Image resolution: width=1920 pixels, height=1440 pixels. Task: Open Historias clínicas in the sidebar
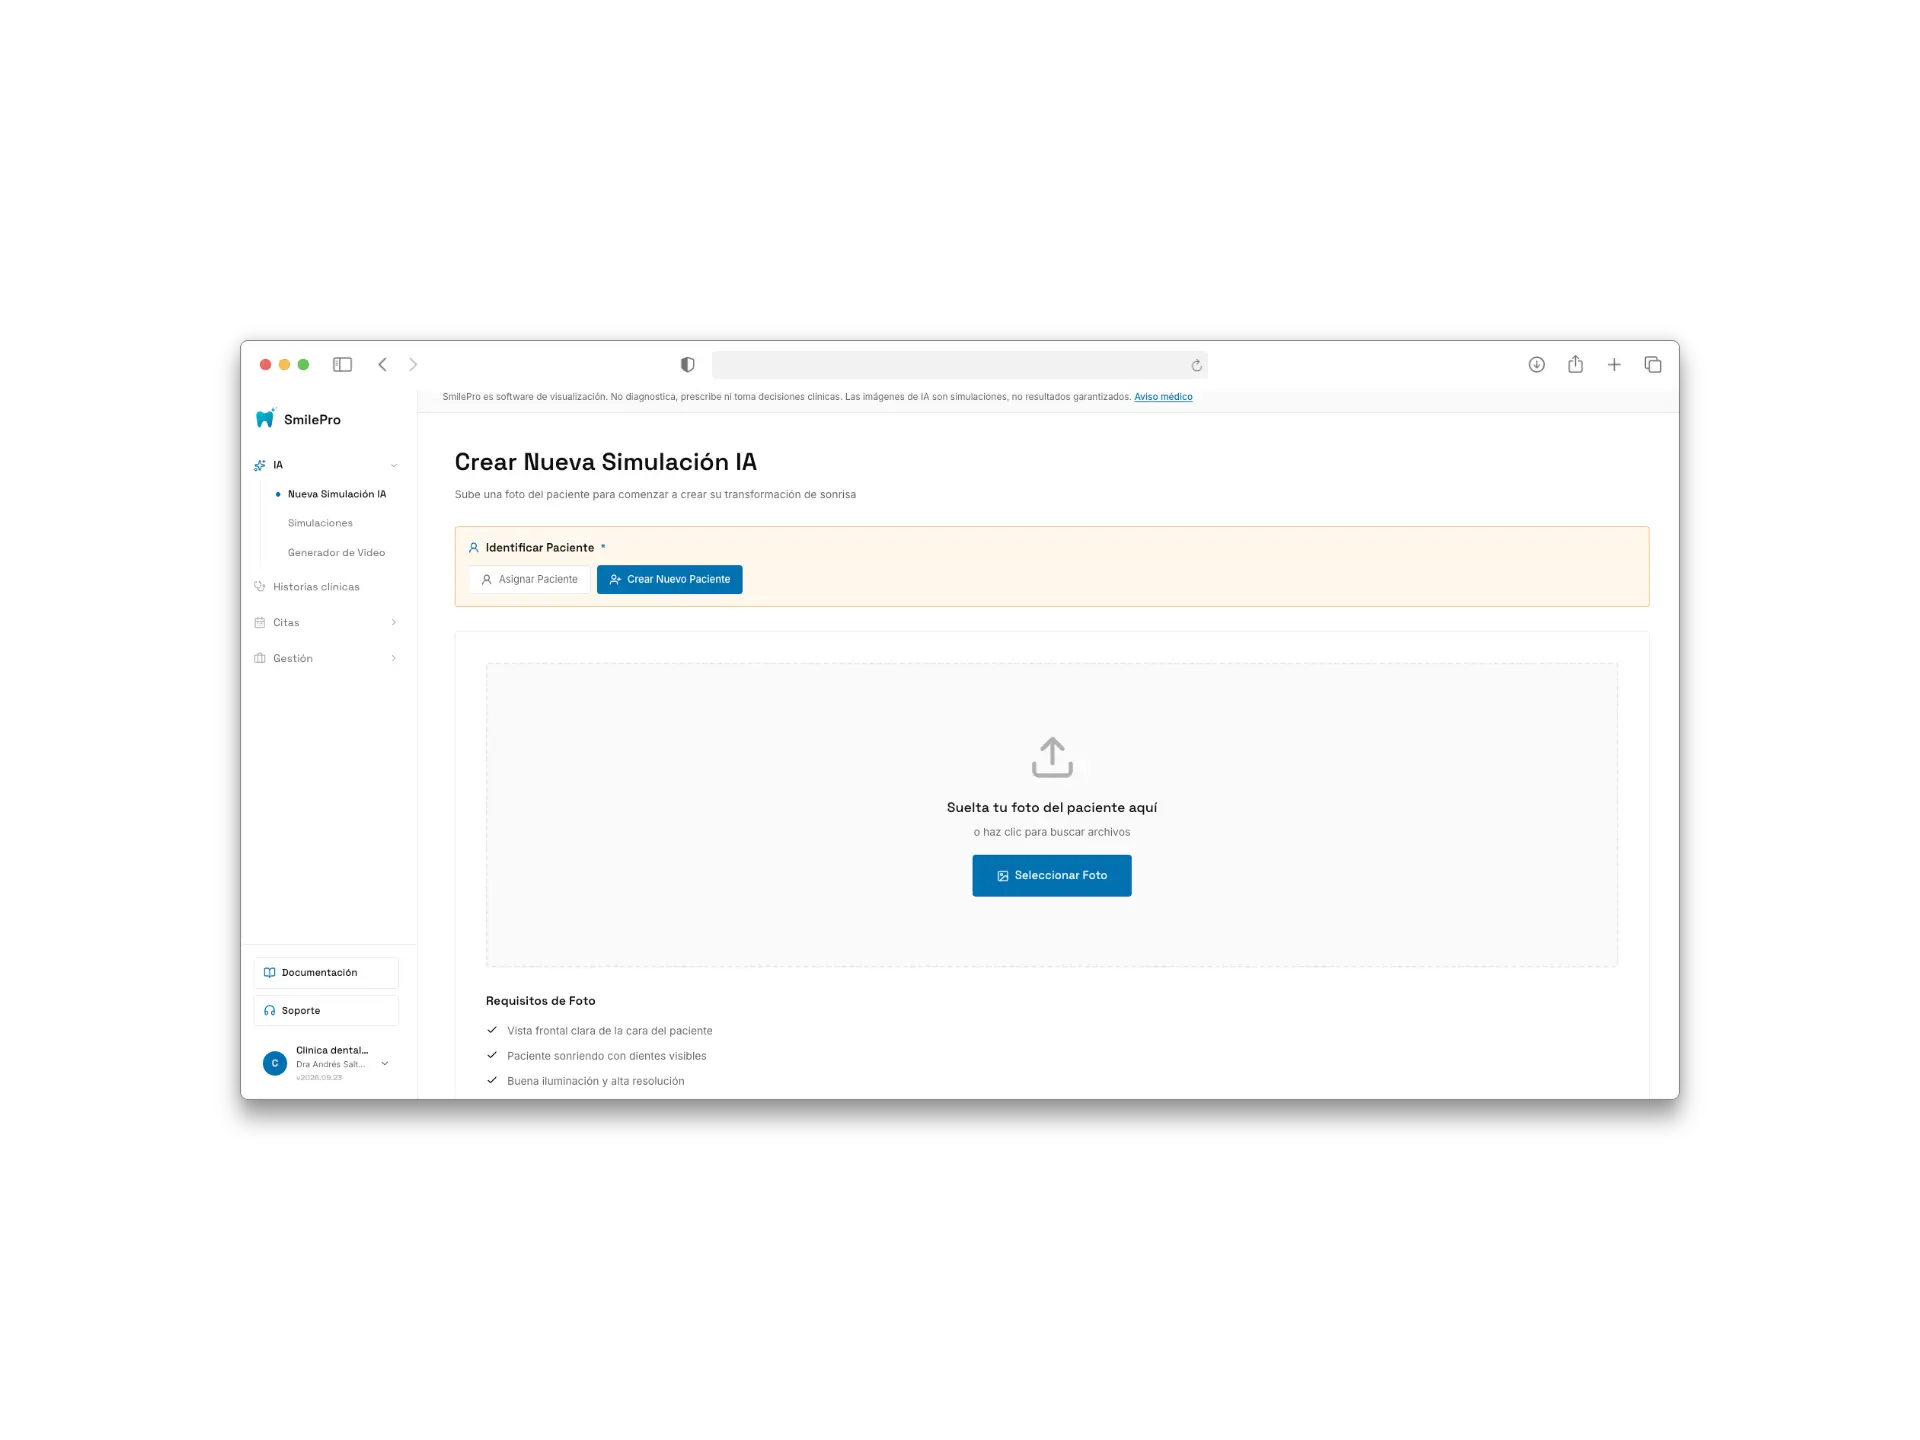click(x=316, y=587)
